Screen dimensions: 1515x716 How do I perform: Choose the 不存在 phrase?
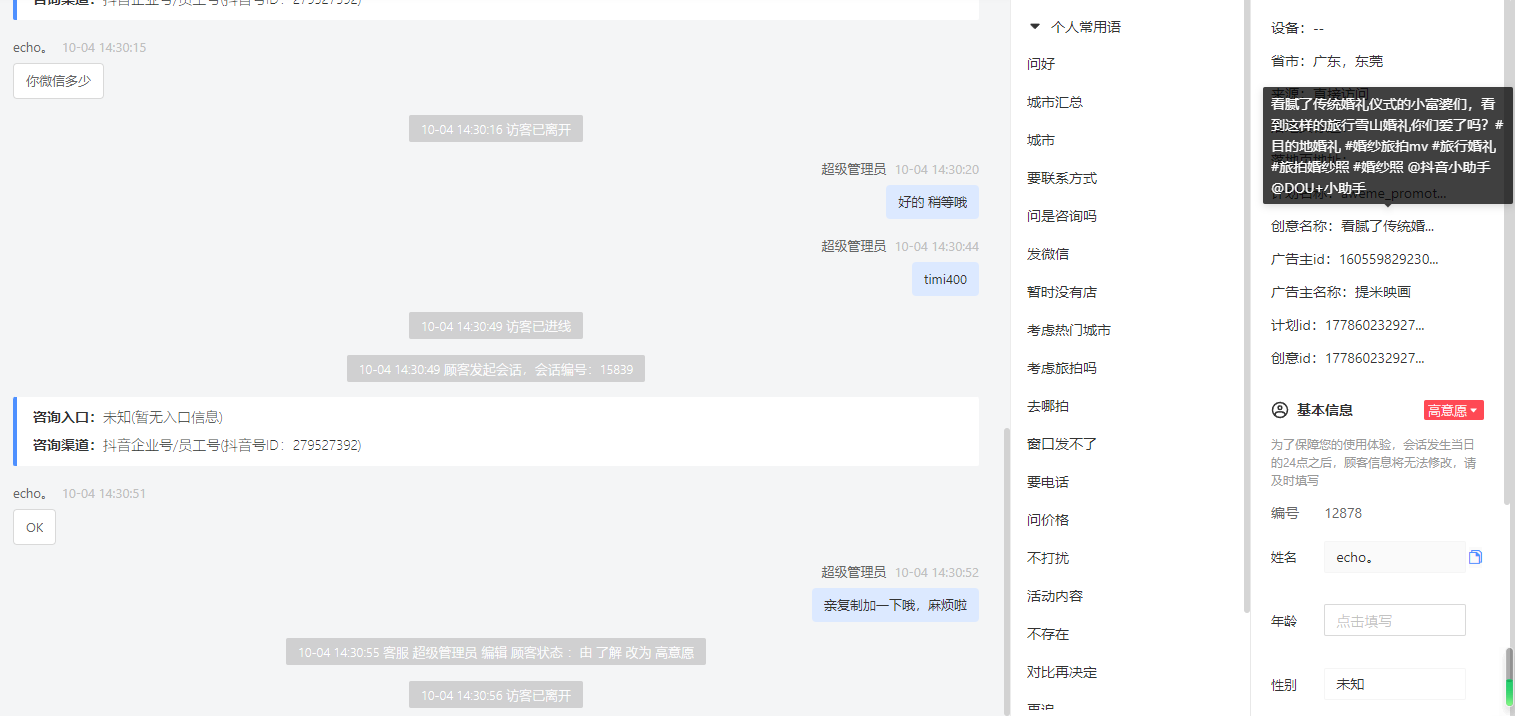click(x=1048, y=634)
